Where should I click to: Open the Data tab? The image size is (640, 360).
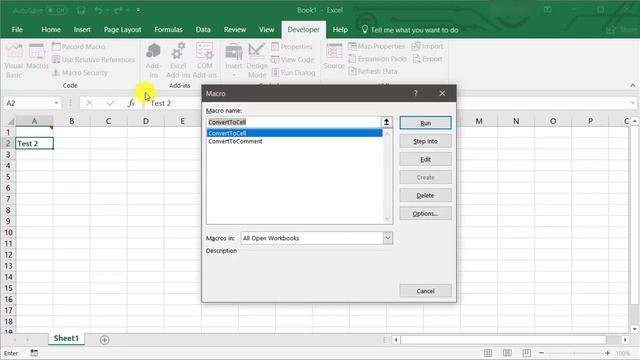tap(203, 29)
